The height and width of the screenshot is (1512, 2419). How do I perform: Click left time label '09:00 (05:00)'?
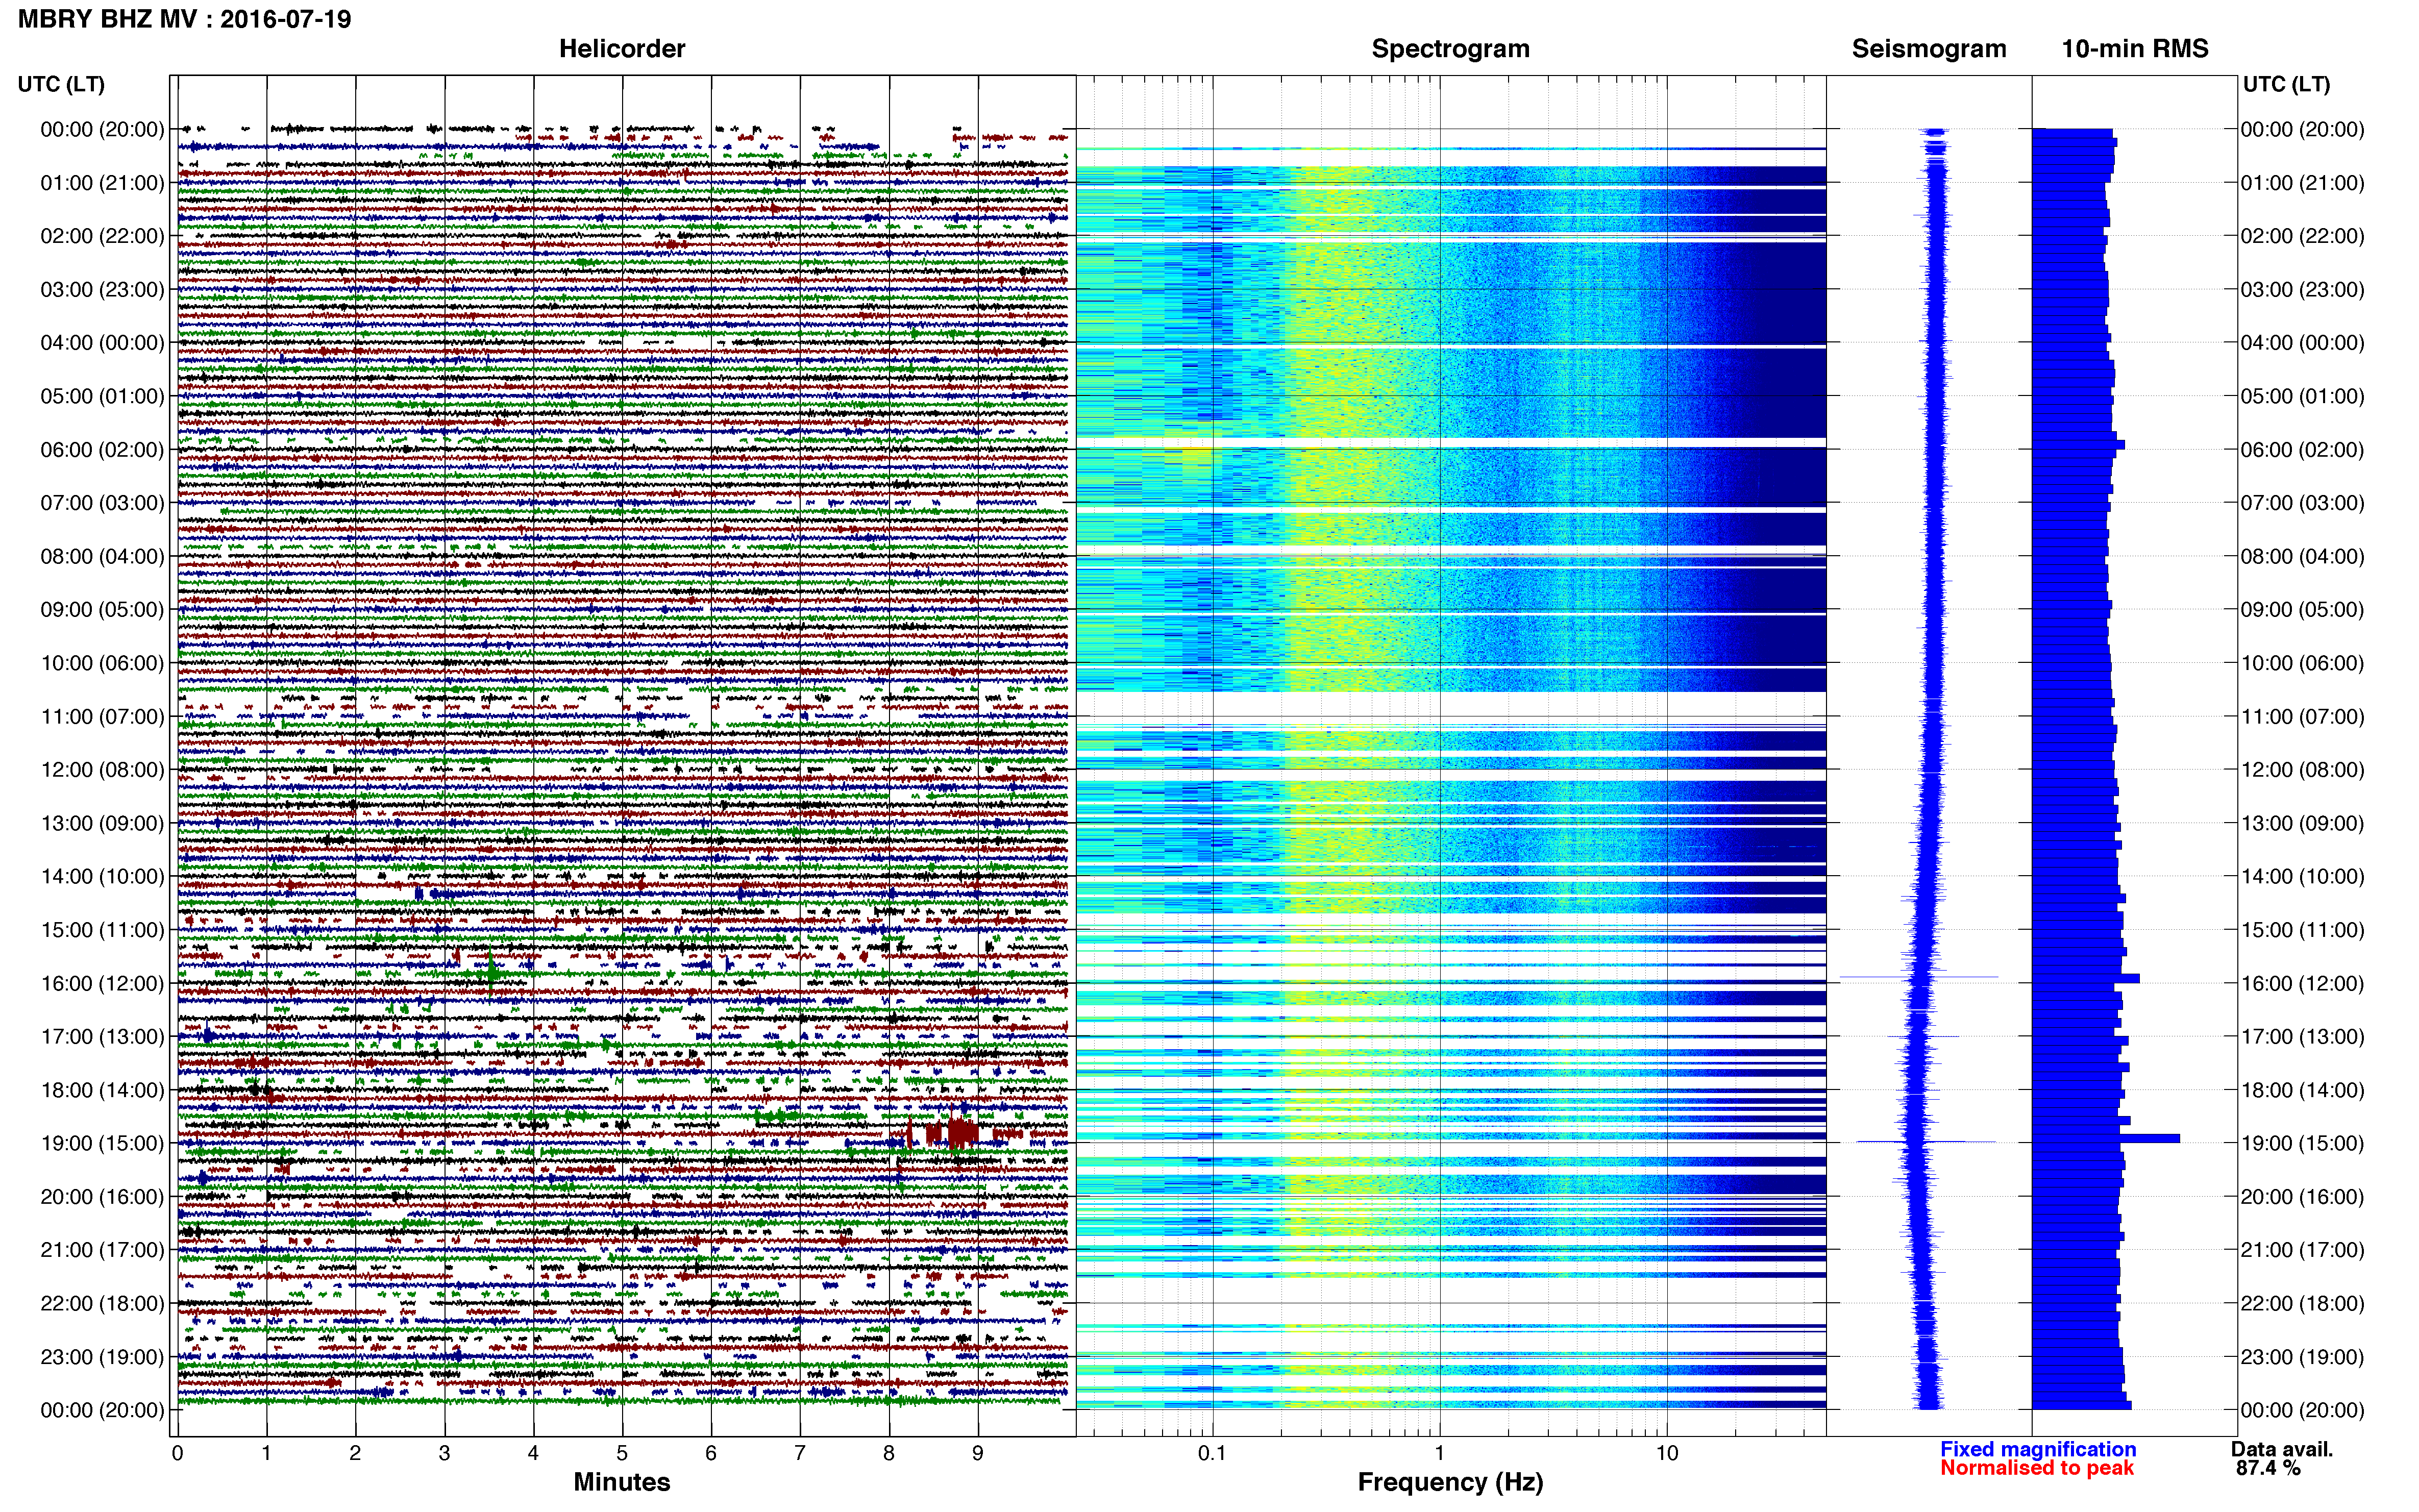coord(102,610)
